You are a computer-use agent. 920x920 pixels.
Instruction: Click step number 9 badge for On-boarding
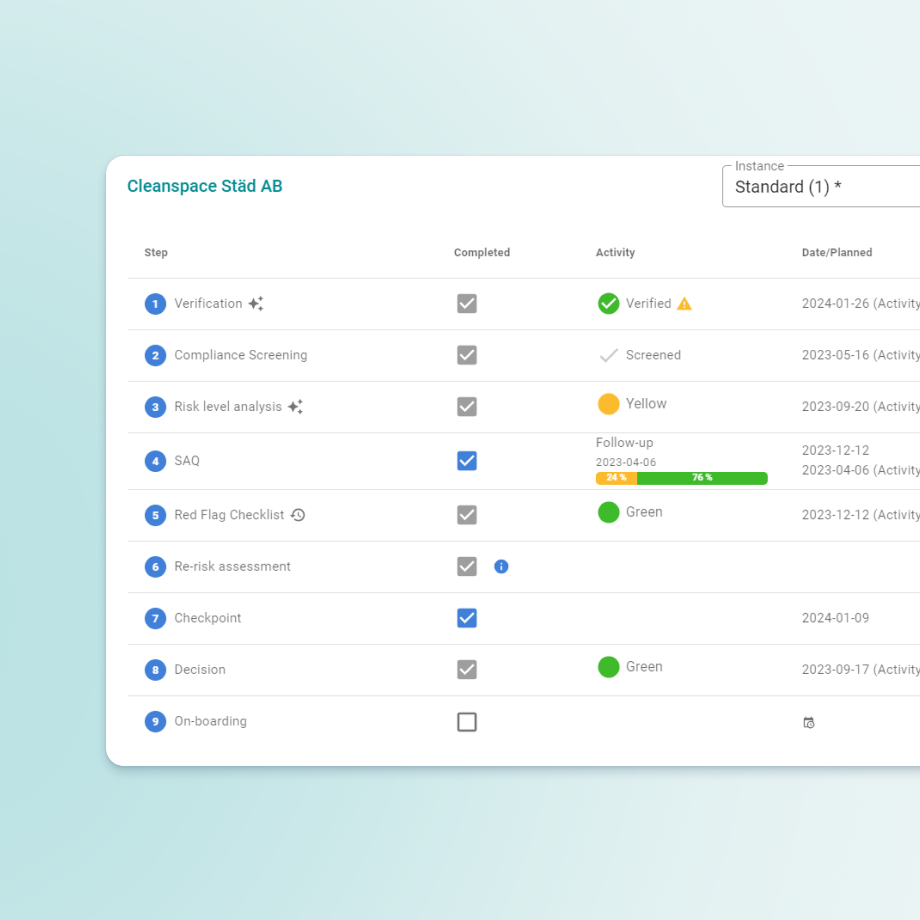[x=155, y=722]
